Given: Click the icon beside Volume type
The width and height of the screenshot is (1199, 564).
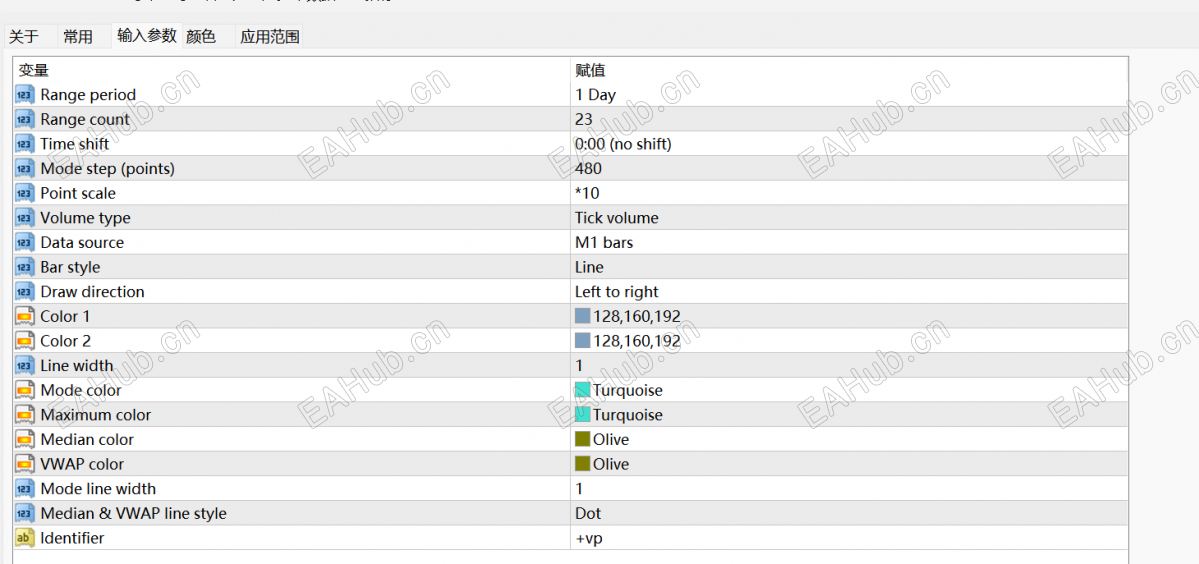Looking at the screenshot, I should click(x=25, y=218).
